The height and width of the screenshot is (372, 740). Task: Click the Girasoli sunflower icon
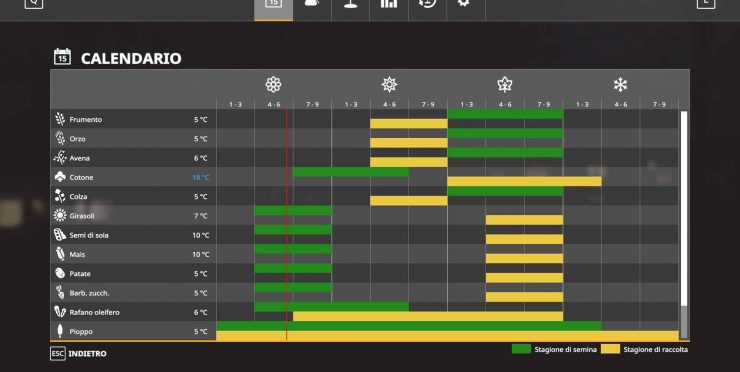click(x=60, y=216)
